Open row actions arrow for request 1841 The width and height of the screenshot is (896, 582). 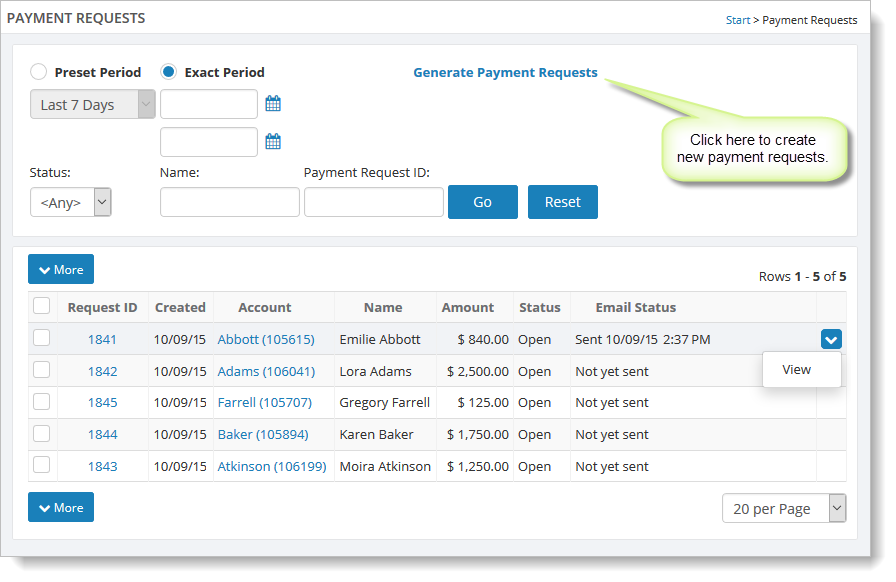tap(830, 340)
